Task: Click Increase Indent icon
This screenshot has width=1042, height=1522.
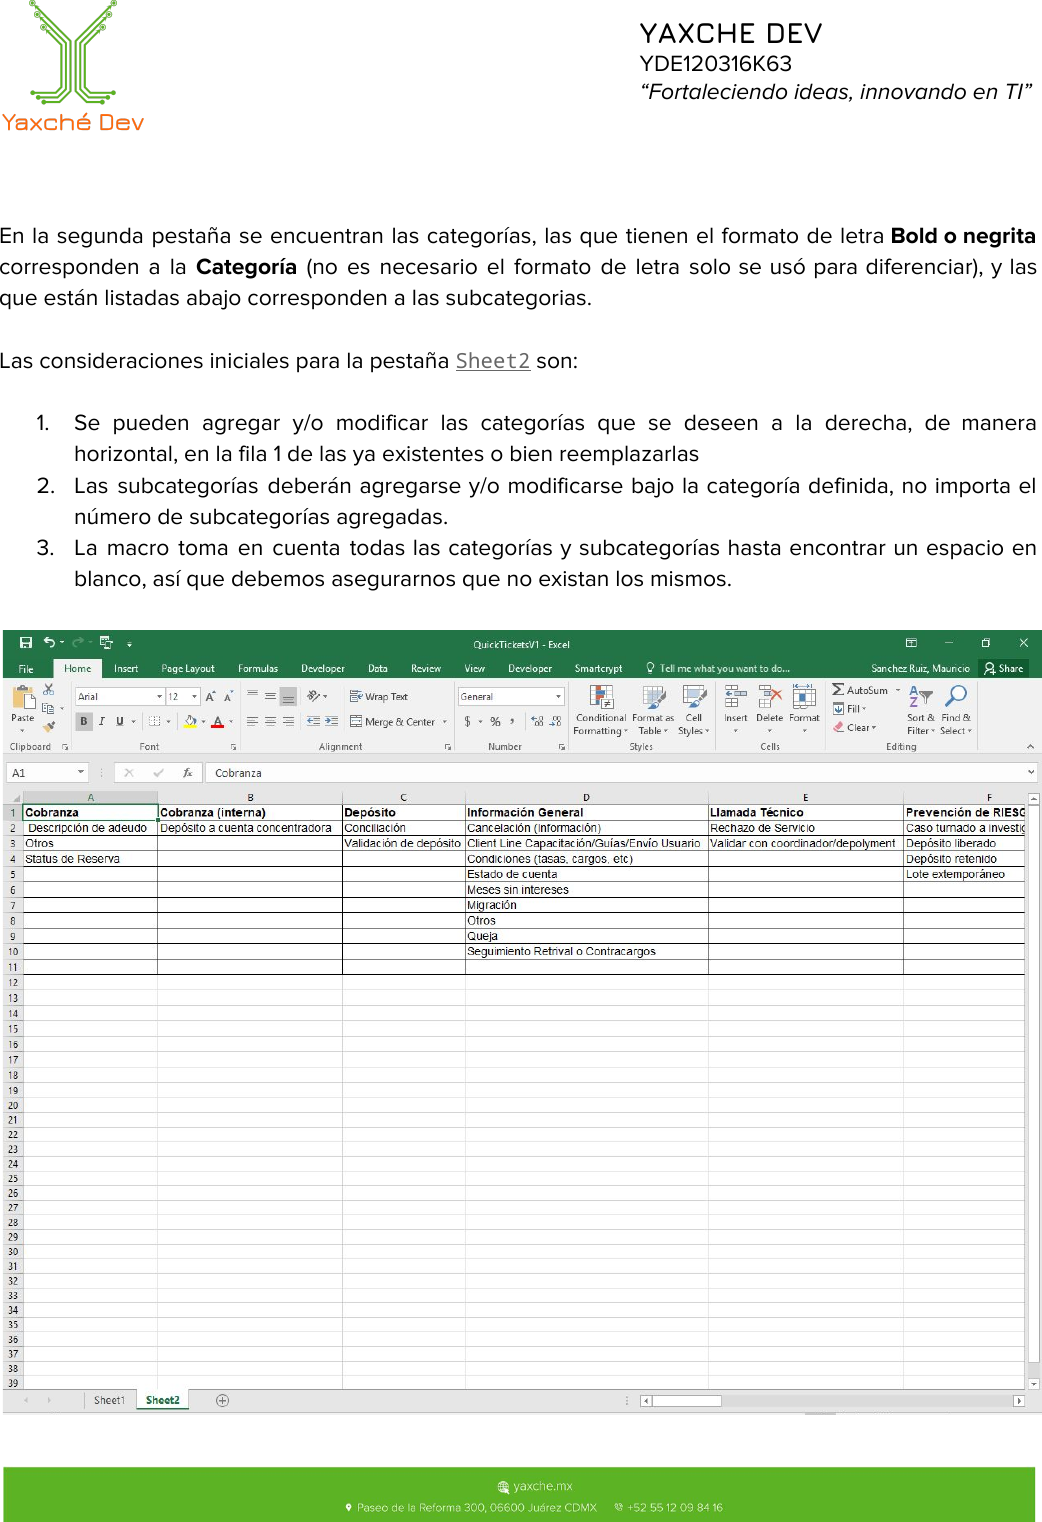Action: (x=331, y=721)
